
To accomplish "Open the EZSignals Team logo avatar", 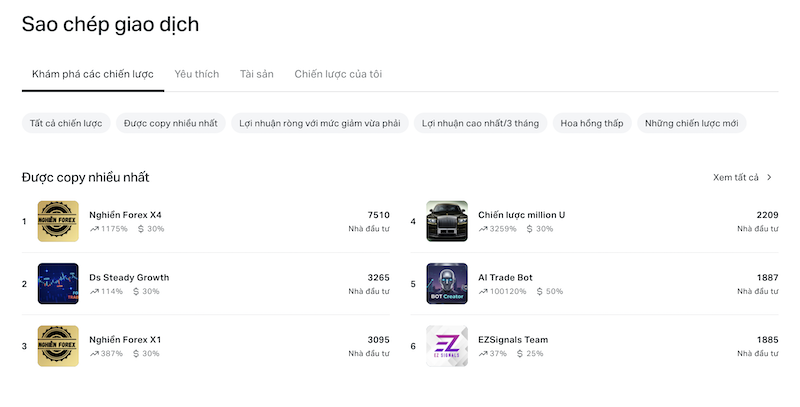I will (447, 346).
